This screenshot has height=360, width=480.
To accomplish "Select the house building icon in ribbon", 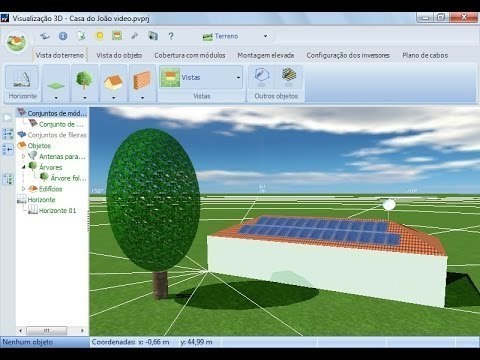I will [x=113, y=81].
